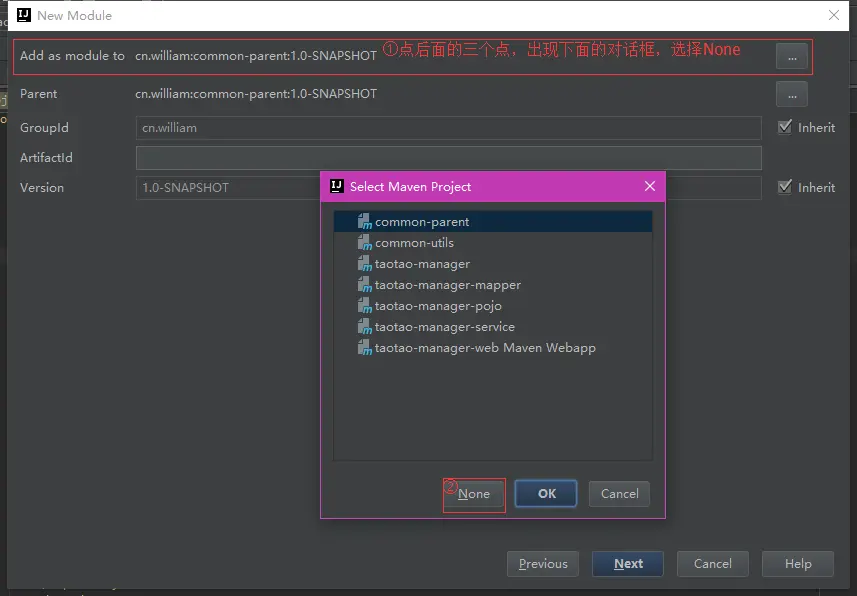The width and height of the screenshot is (857, 596).
Task: Open Help for New Module
Action: [798, 564]
